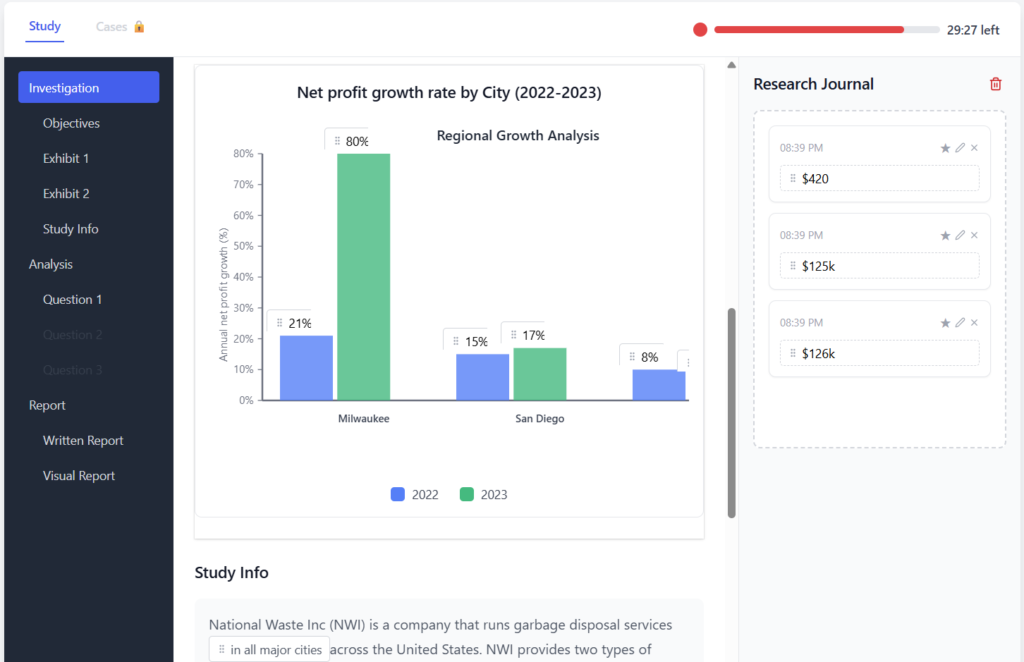Click the red record timer indicator
Image resolution: width=1024 pixels, height=662 pixels.
tap(700, 30)
